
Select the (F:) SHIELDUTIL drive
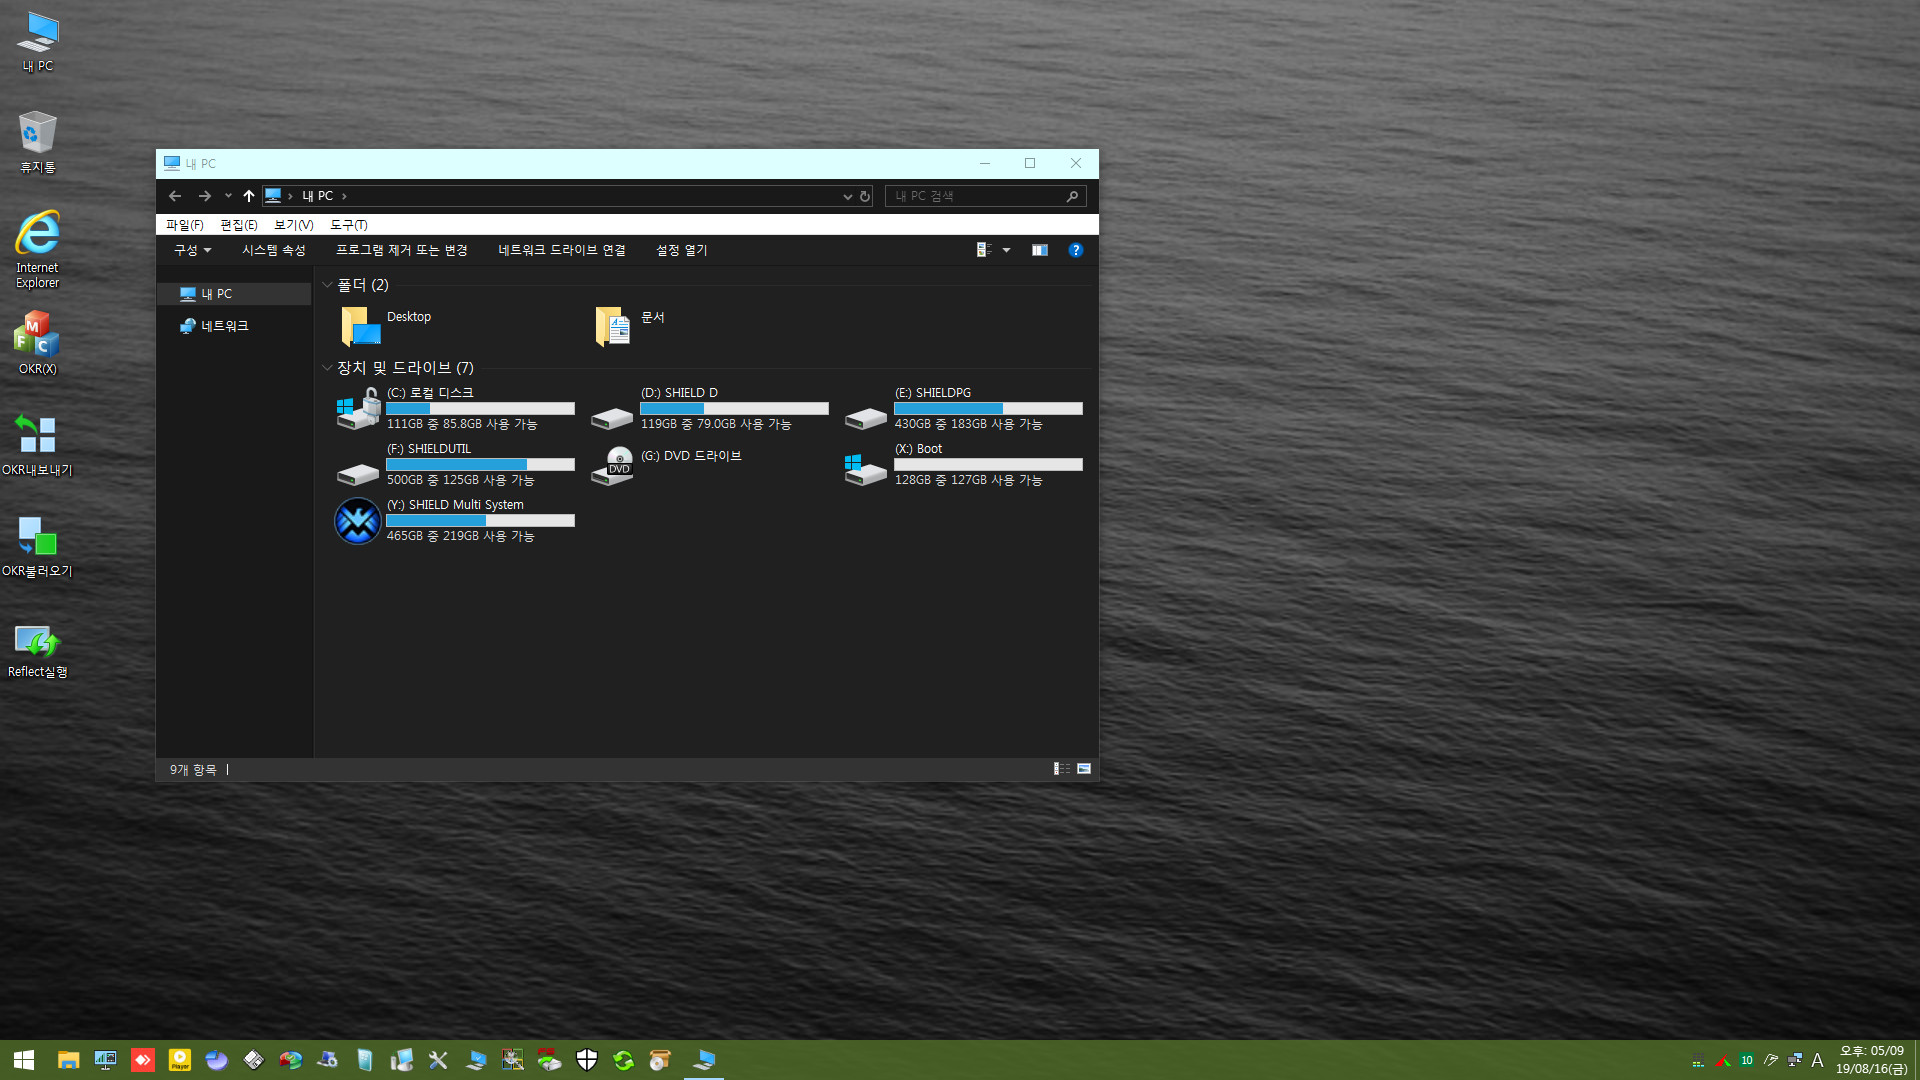point(456,464)
